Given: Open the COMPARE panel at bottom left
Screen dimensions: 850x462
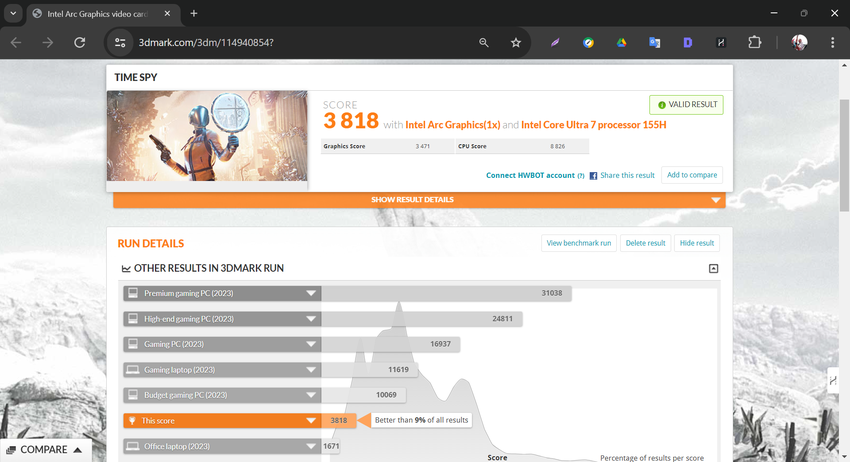Looking at the screenshot, I should (45, 450).
